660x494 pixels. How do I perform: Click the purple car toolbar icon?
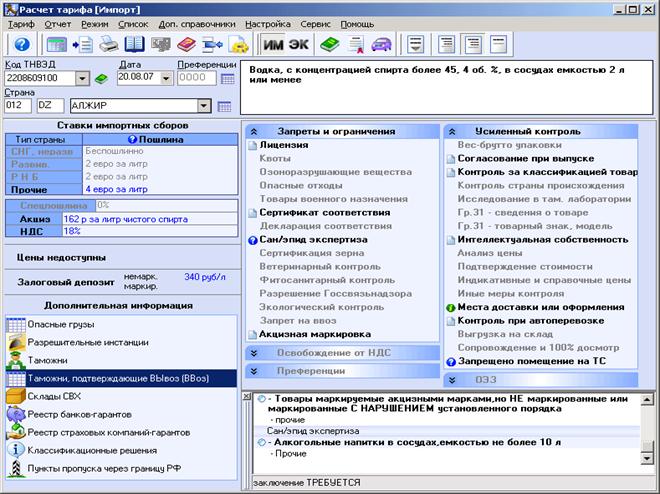pyautogui.click(x=381, y=44)
